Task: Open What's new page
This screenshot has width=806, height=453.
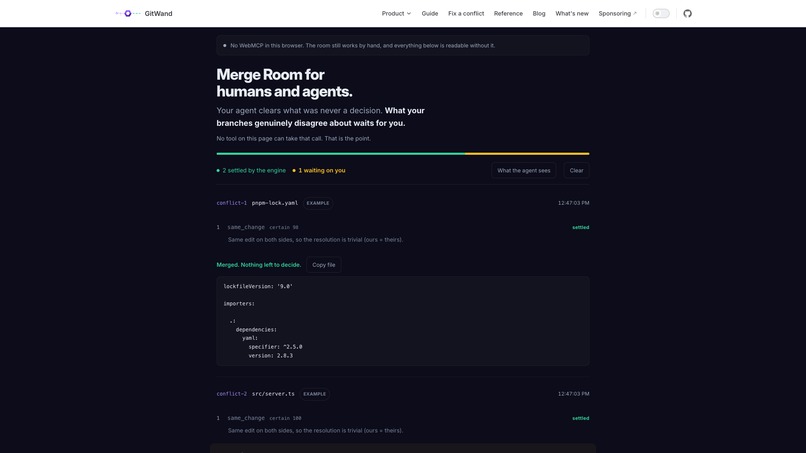Action: tap(572, 13)
